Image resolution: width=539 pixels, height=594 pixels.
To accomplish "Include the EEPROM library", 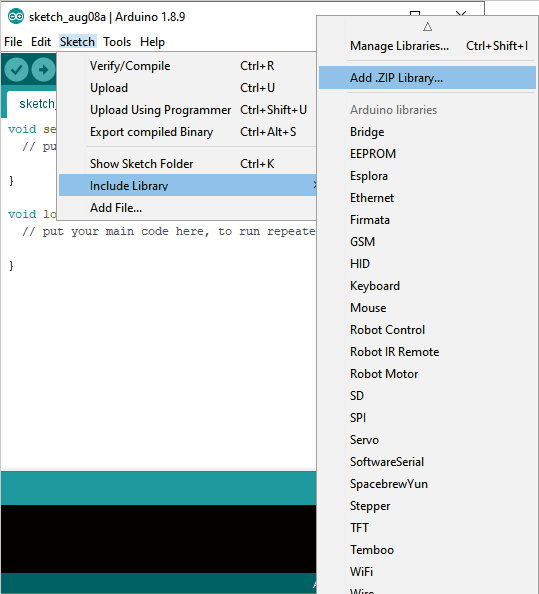I will click(427, 154).
